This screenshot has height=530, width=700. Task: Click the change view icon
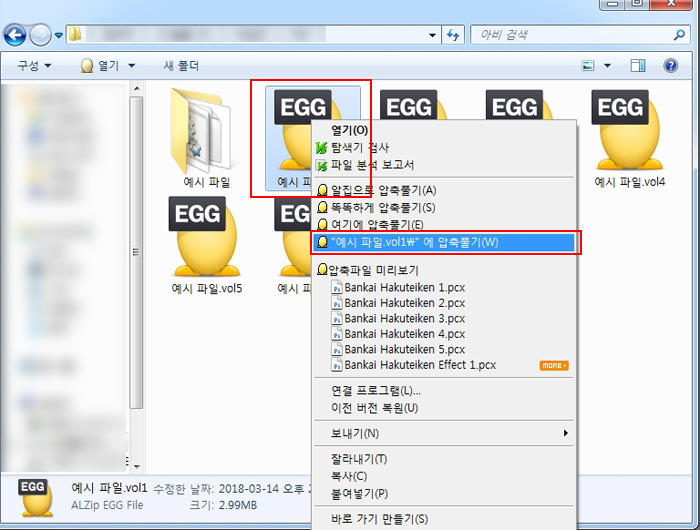click(588, 66)
